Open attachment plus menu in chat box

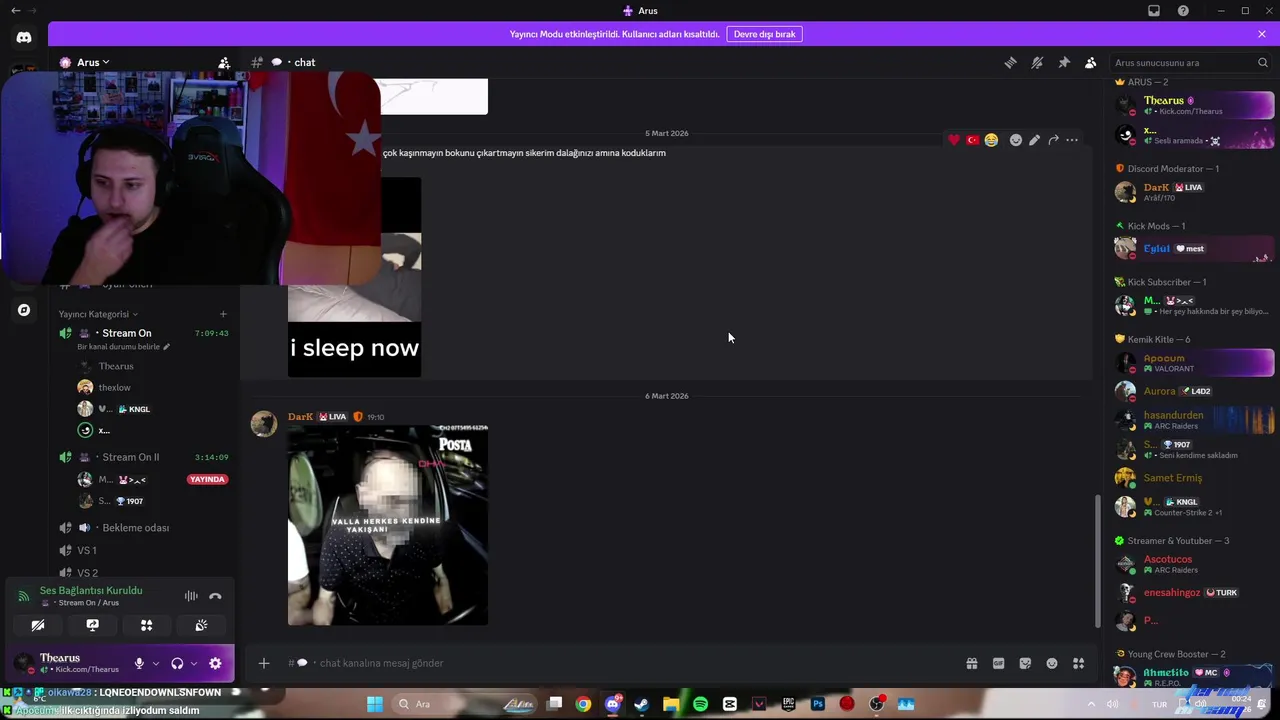(264, 663)
